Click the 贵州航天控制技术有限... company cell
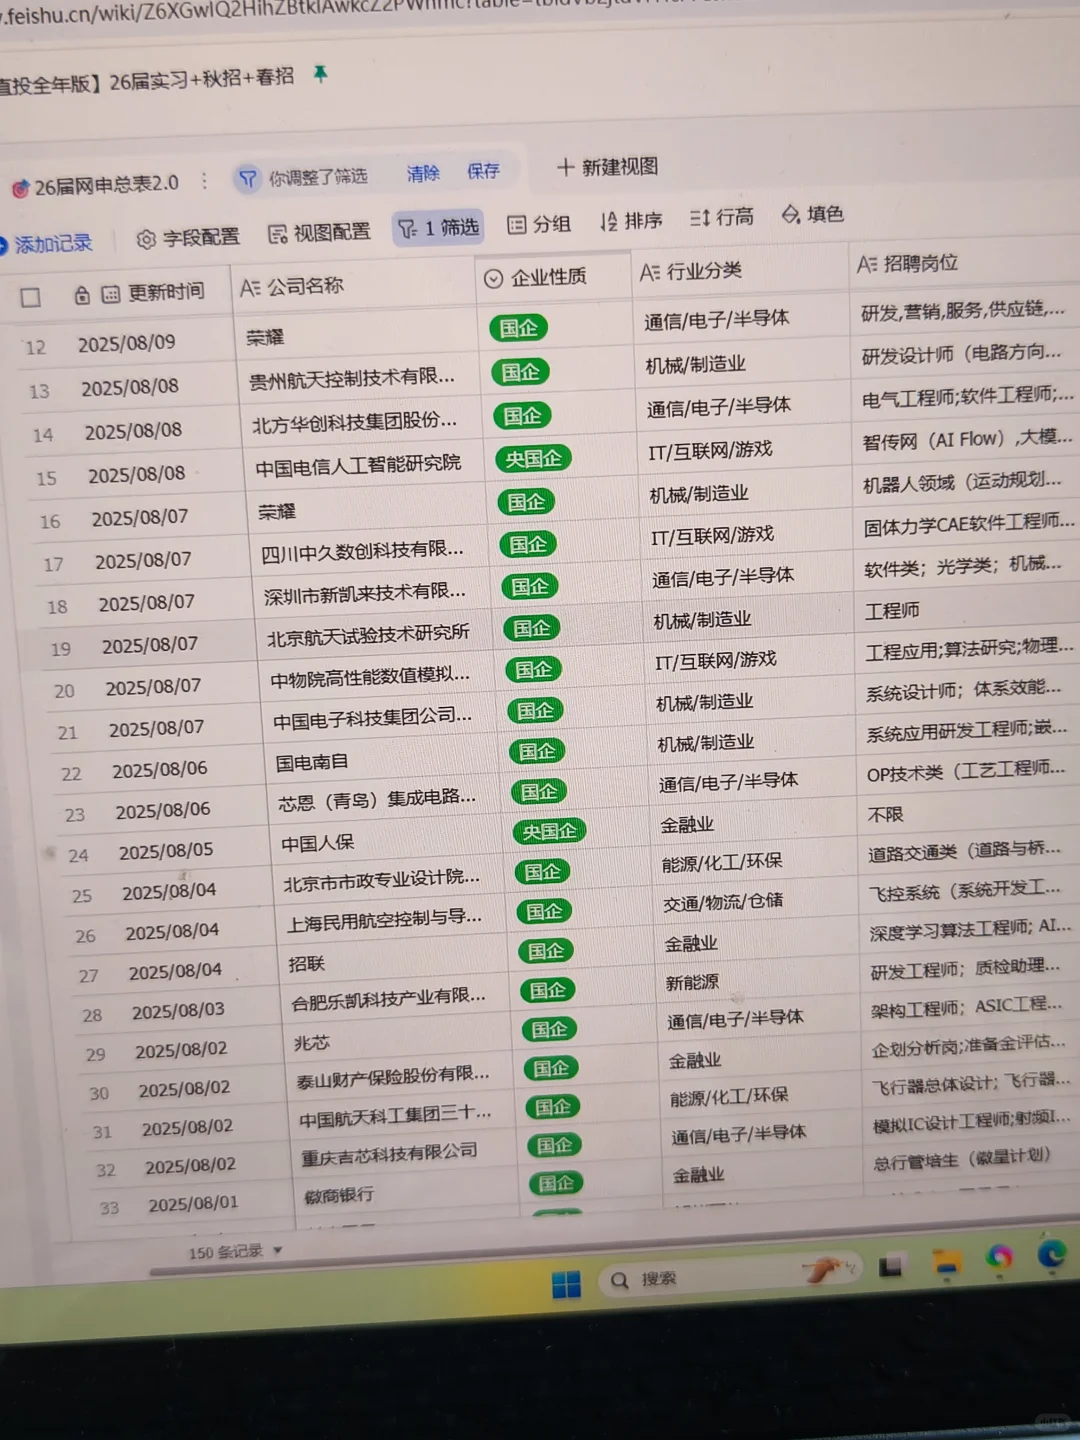 [x=352, y=378]
